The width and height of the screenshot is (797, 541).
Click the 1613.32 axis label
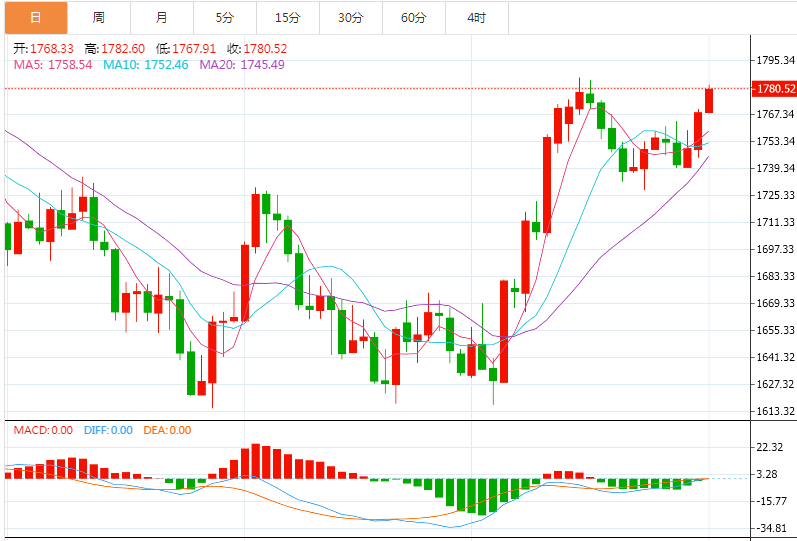click(x=776, y=411)
